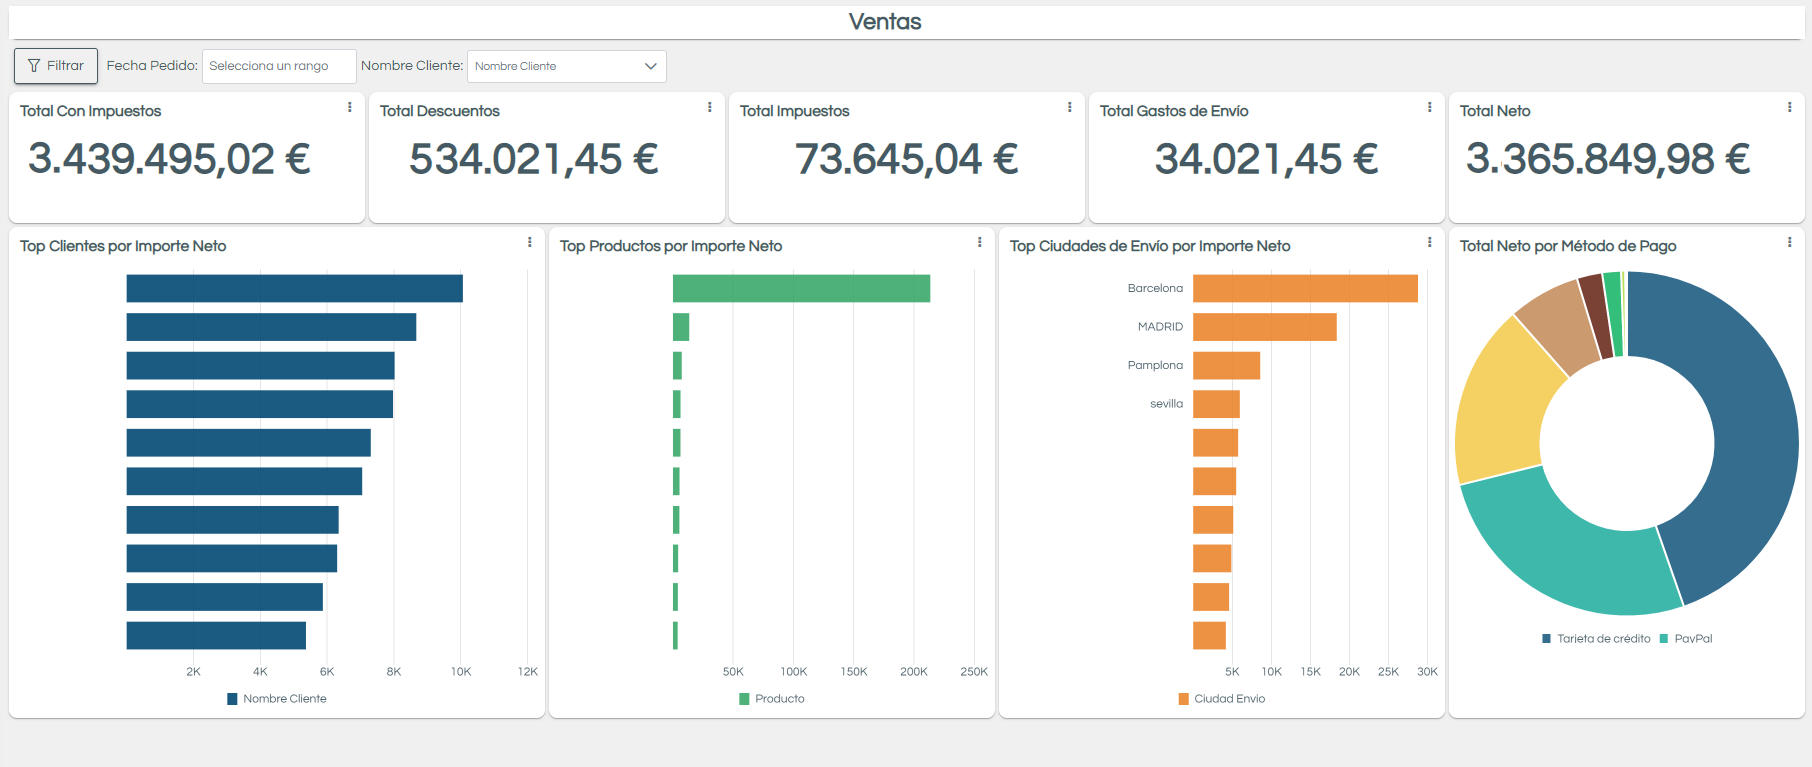Expand the Nombre Cliente dropdown
The height and width of the screenshot is (767, 1812).
(x=566, y=66)
